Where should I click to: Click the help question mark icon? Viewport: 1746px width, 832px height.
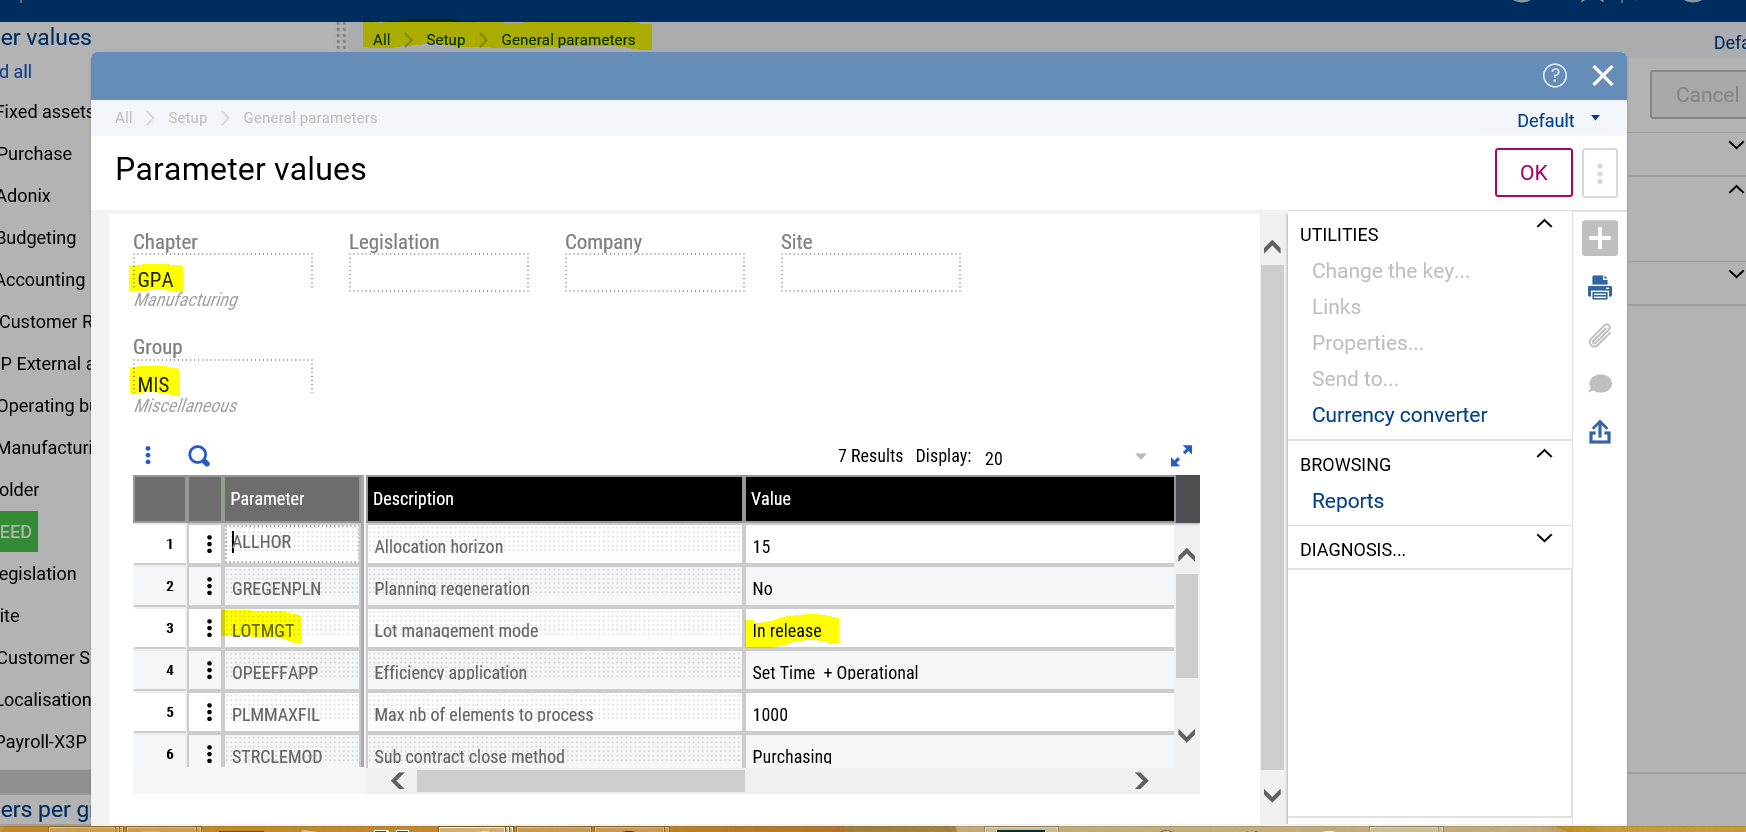1554,76
